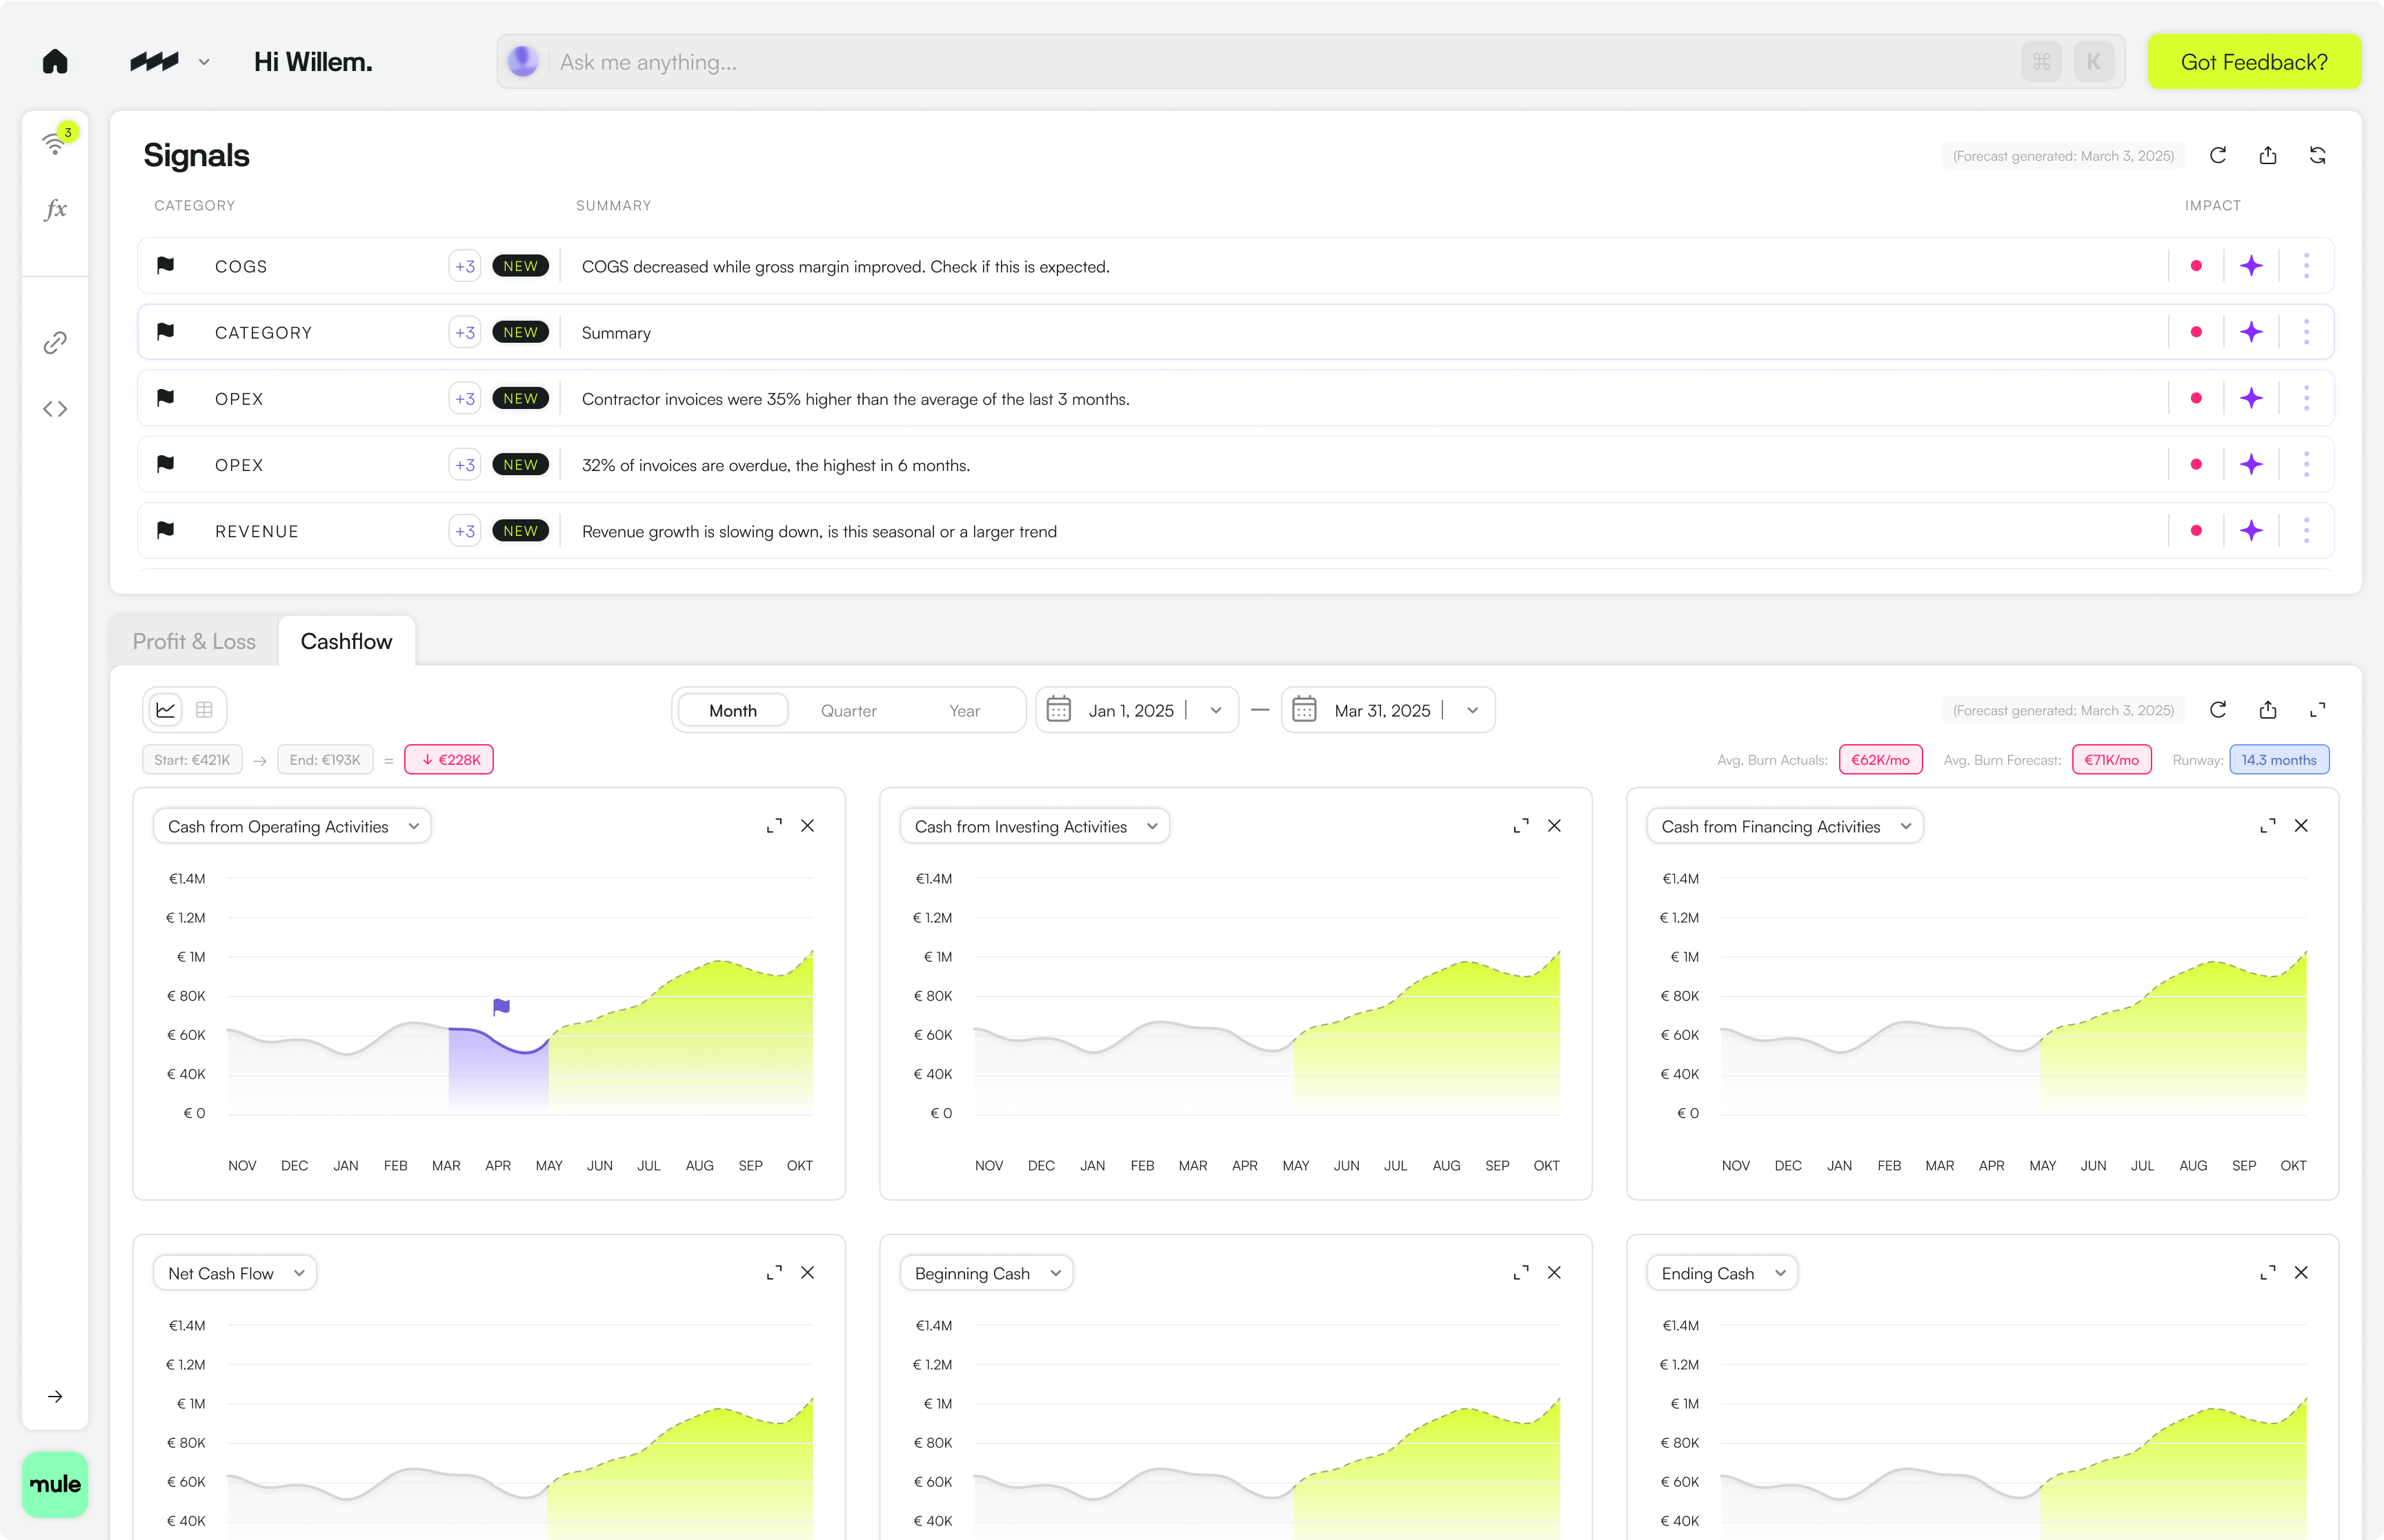The width and height of the screenshot is (2384, 1540).
Task: Select the Cashflow tab
Action: coord(346,641)
